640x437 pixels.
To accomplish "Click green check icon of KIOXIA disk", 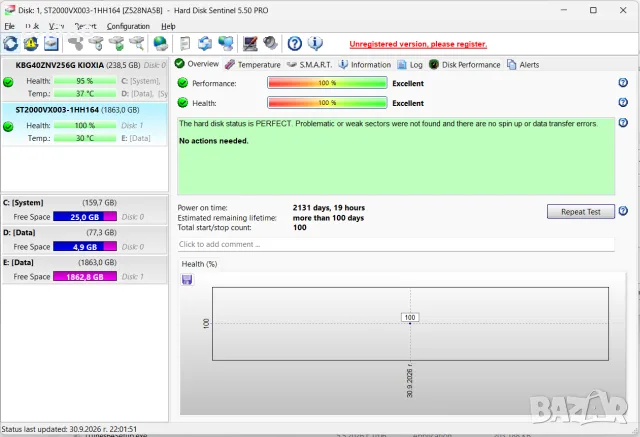I will point(8,82).
